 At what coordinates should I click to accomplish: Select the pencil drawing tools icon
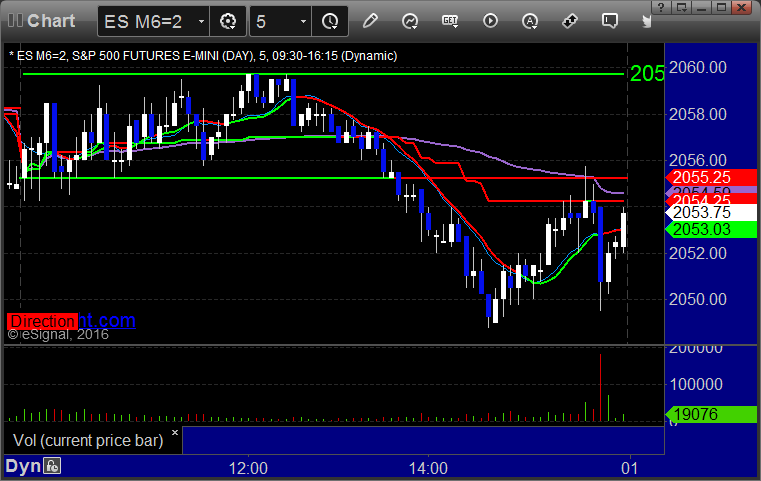coord(370,21)
